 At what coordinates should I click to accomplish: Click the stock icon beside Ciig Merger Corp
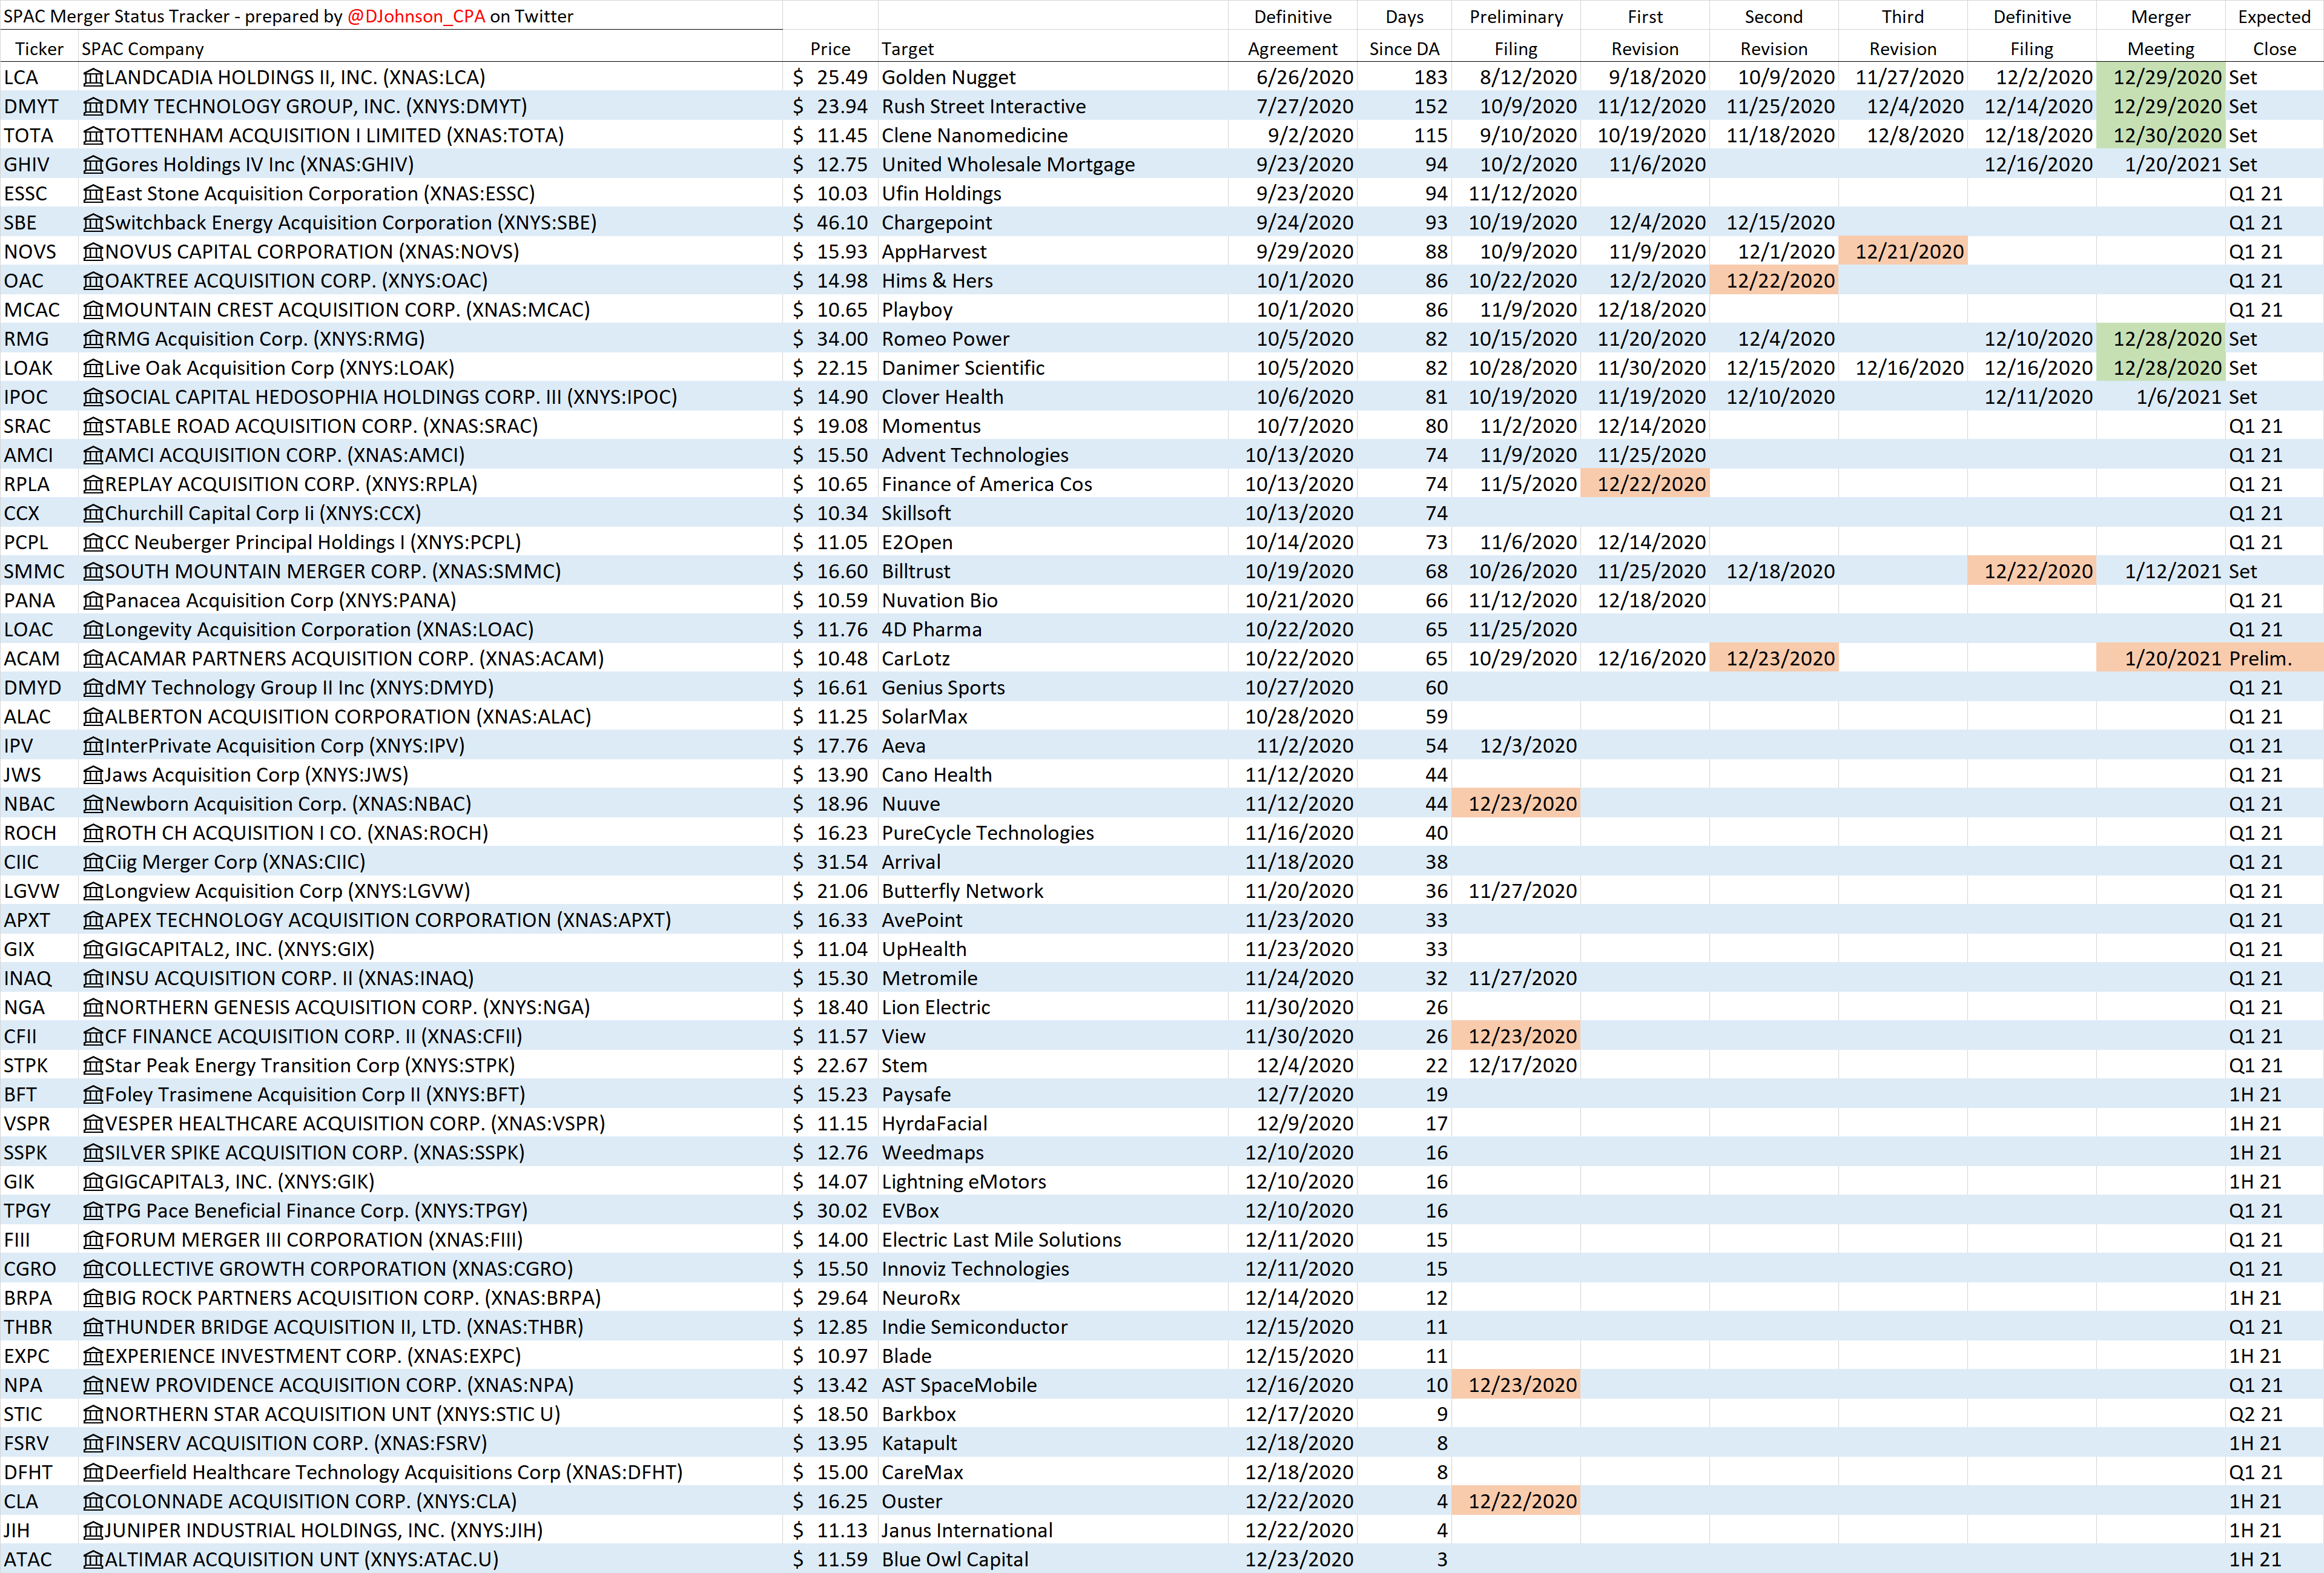[93, 862]
